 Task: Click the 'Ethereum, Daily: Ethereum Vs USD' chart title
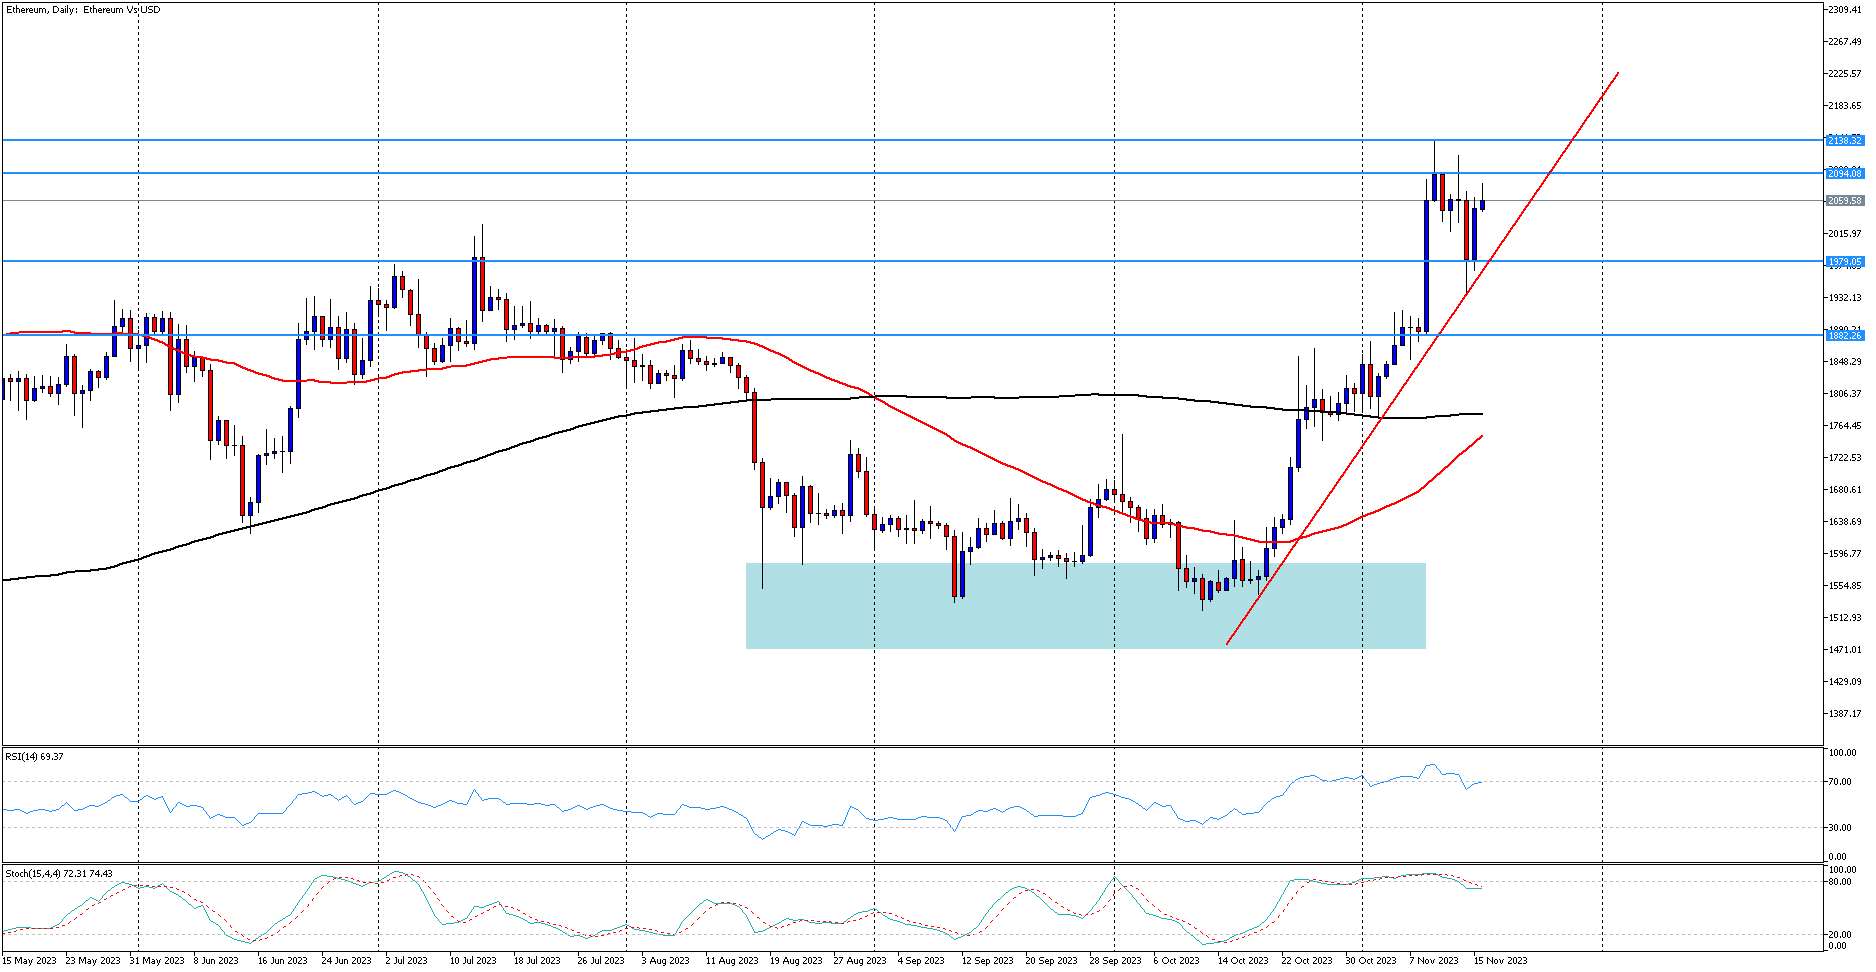click(83, 10)
